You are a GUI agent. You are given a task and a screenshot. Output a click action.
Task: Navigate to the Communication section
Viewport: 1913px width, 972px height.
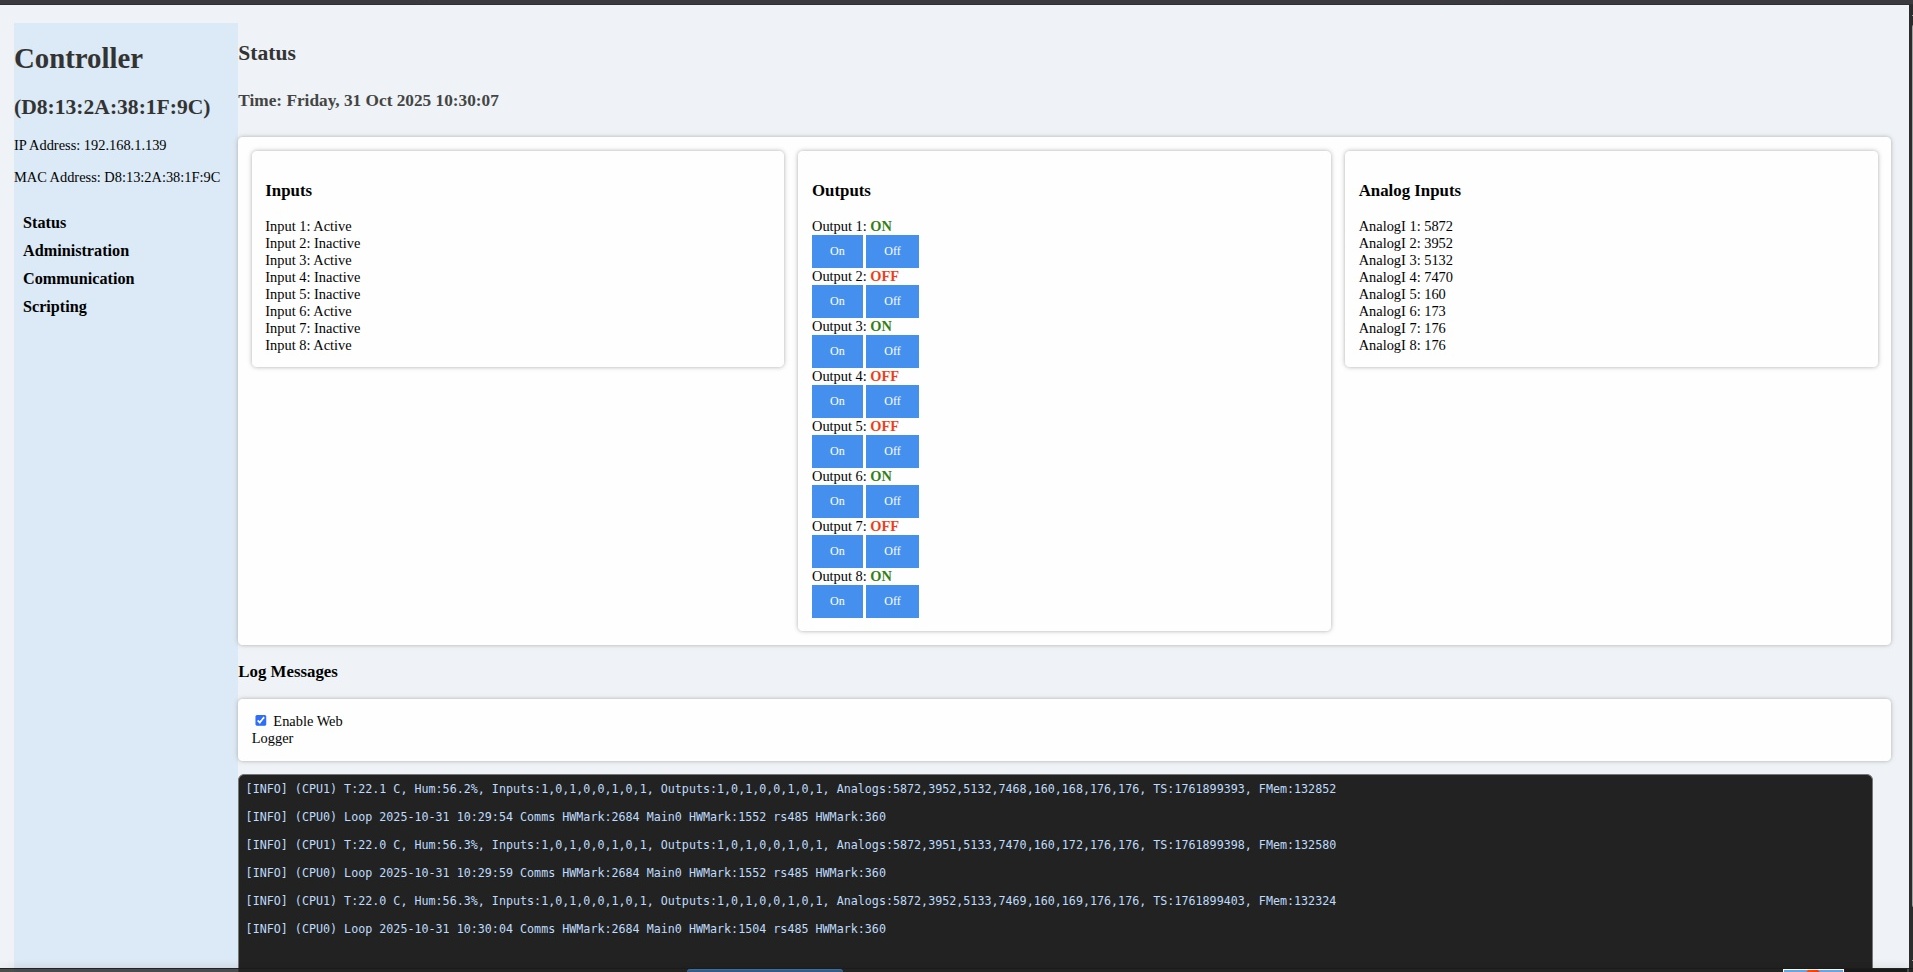(78, 278)
